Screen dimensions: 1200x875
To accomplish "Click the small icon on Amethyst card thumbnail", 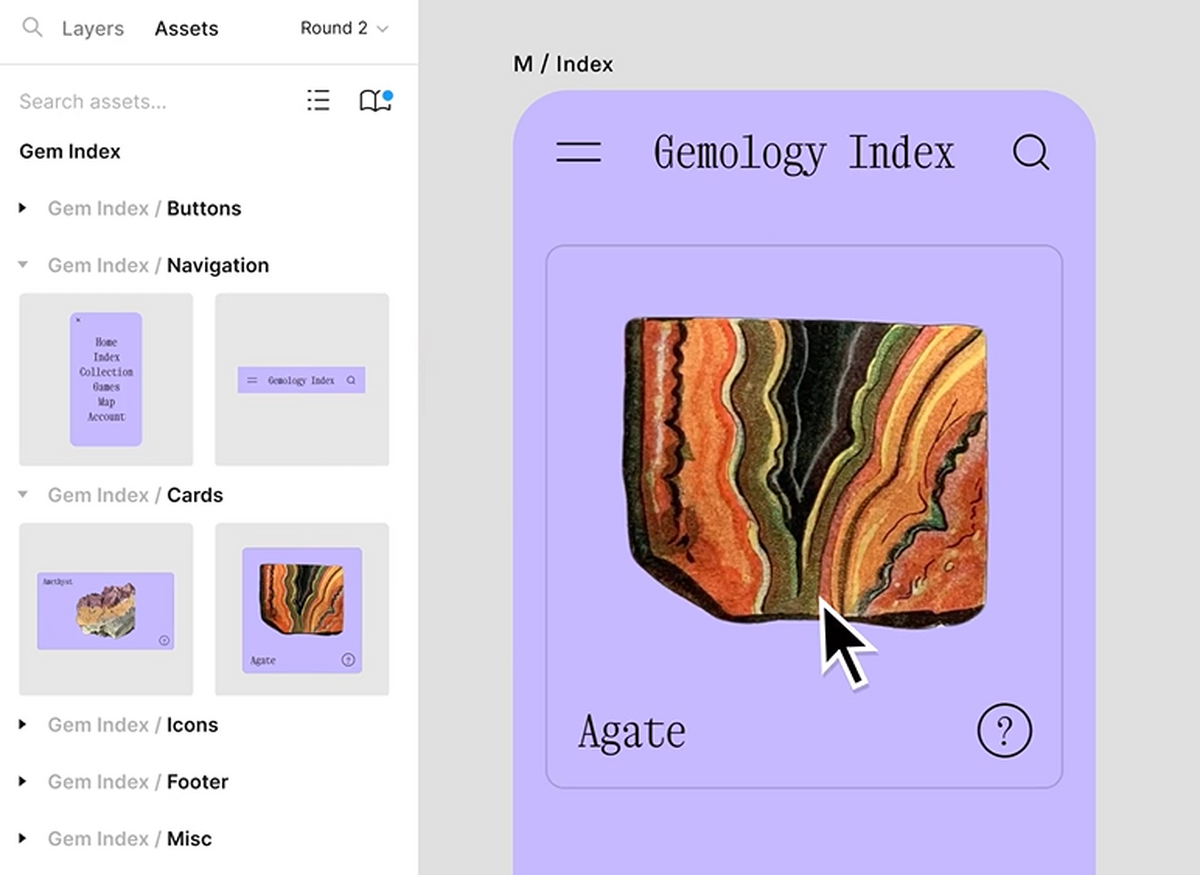I will pos(164,640).
